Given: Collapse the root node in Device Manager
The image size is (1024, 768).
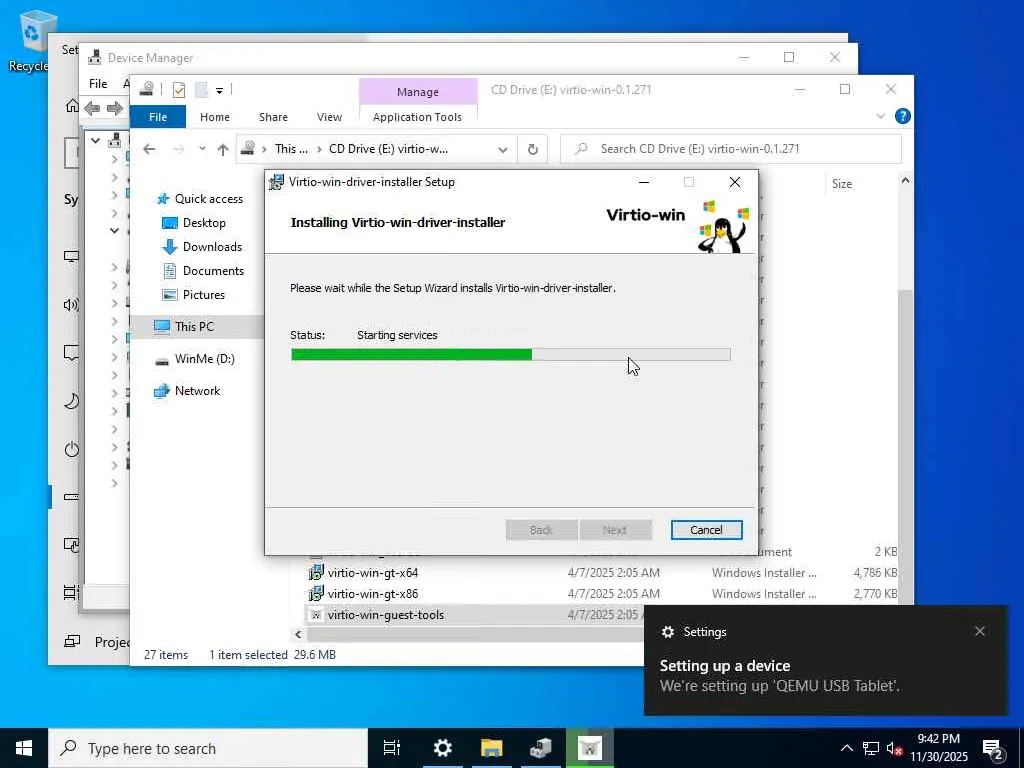Looking at the screenshot, I should [x=96, y=140].
